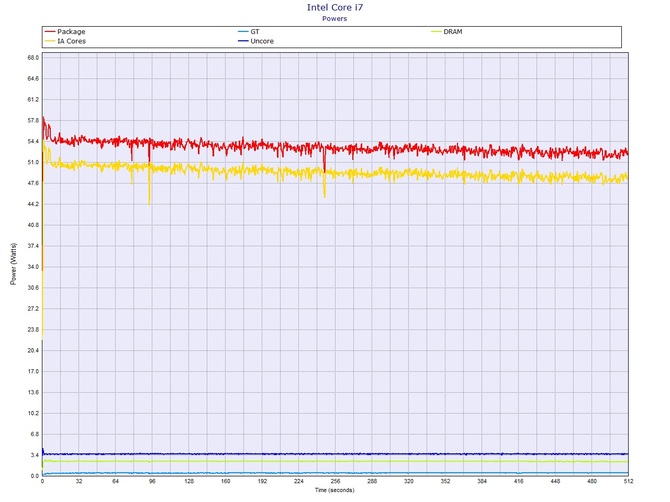
Task: Click the 416 x-axis tick label
Action: point(519,481)
